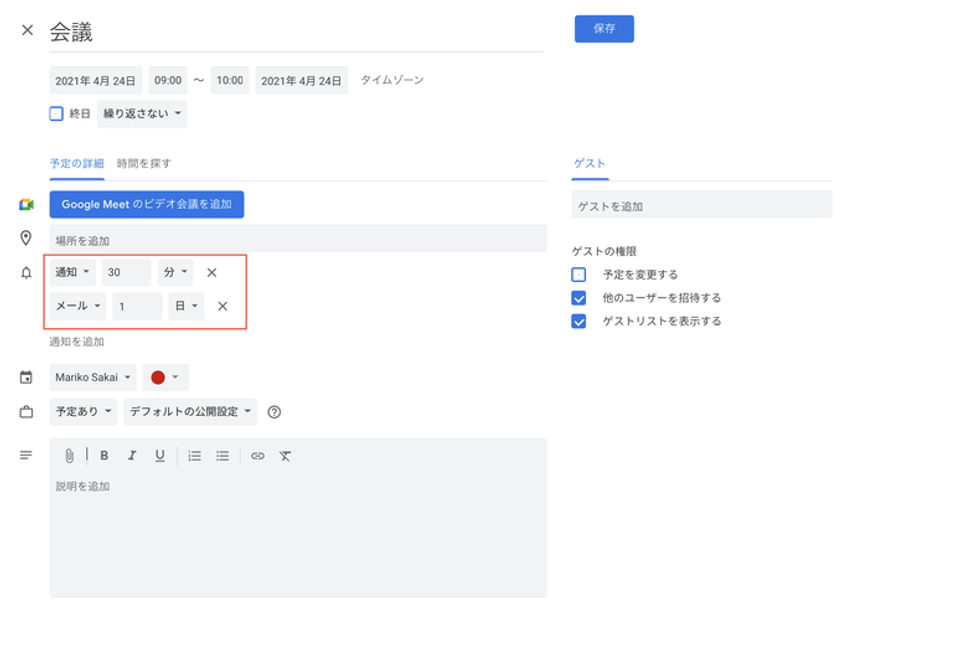
Task: Click the ゲストを追加 guest field
Action: (702, 205)
